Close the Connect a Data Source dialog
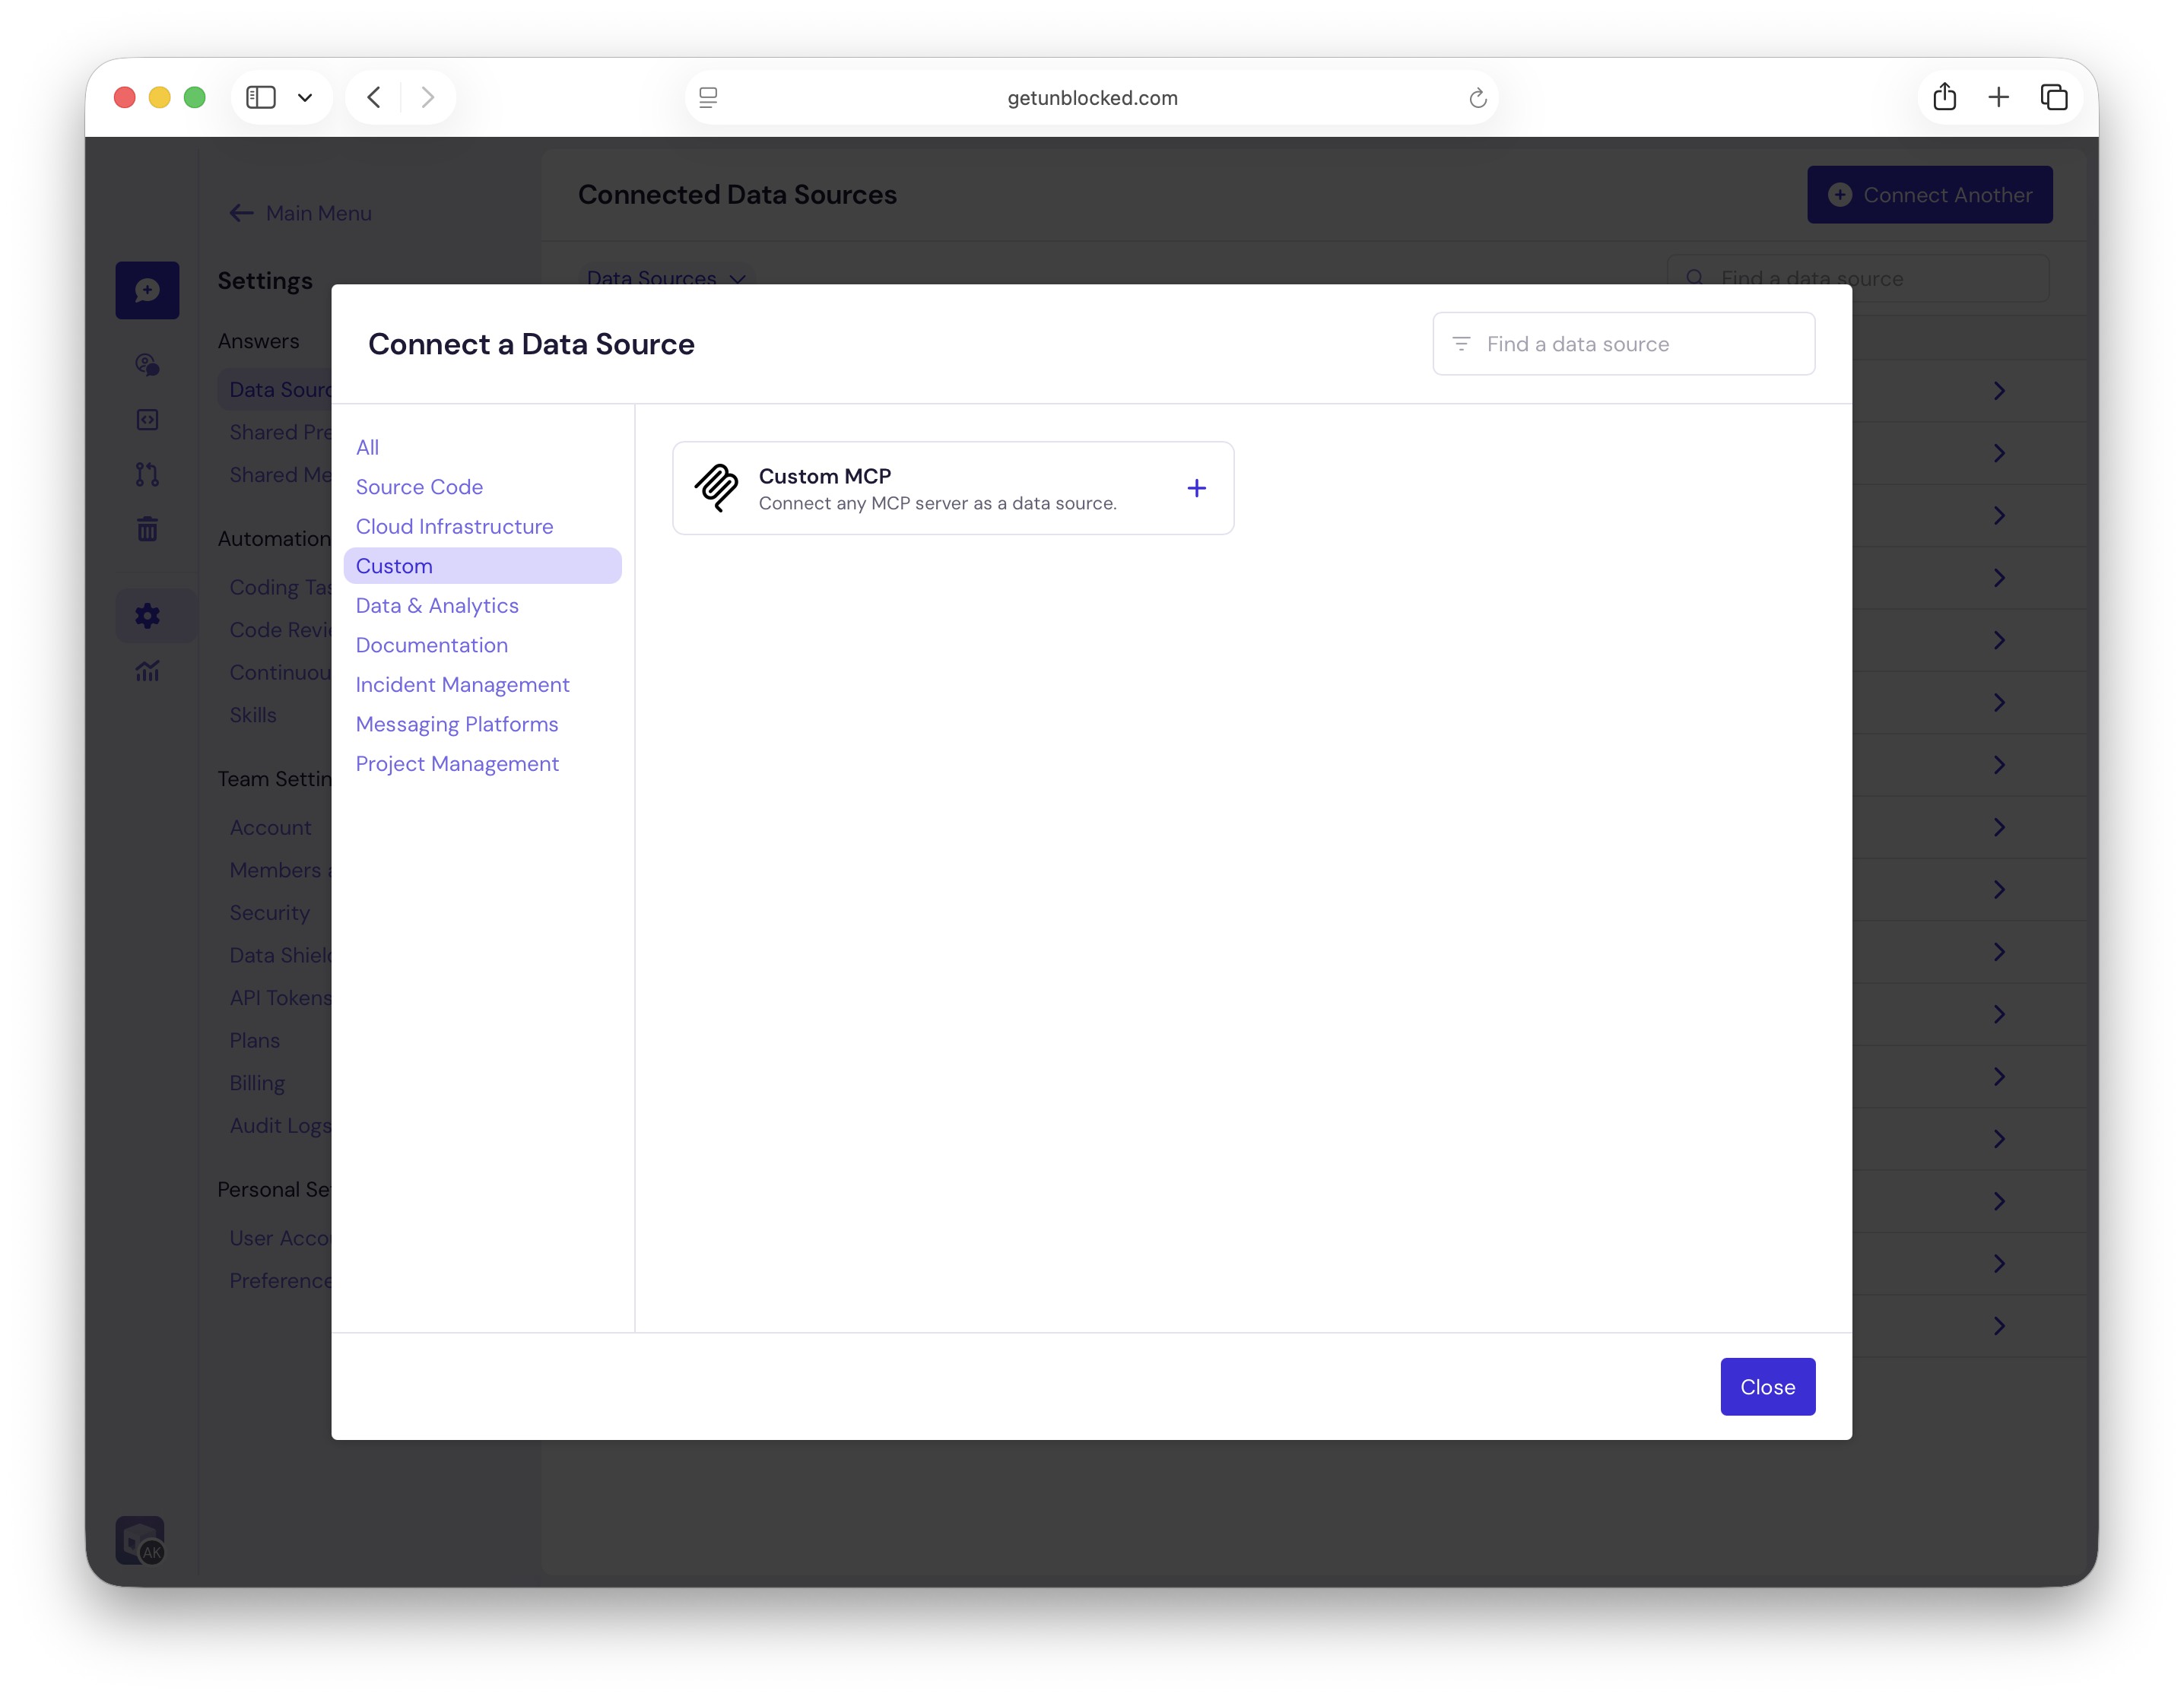Image resolution: width=2184 pixels, height=1700 pixels. click(x=1767, y=1387)
